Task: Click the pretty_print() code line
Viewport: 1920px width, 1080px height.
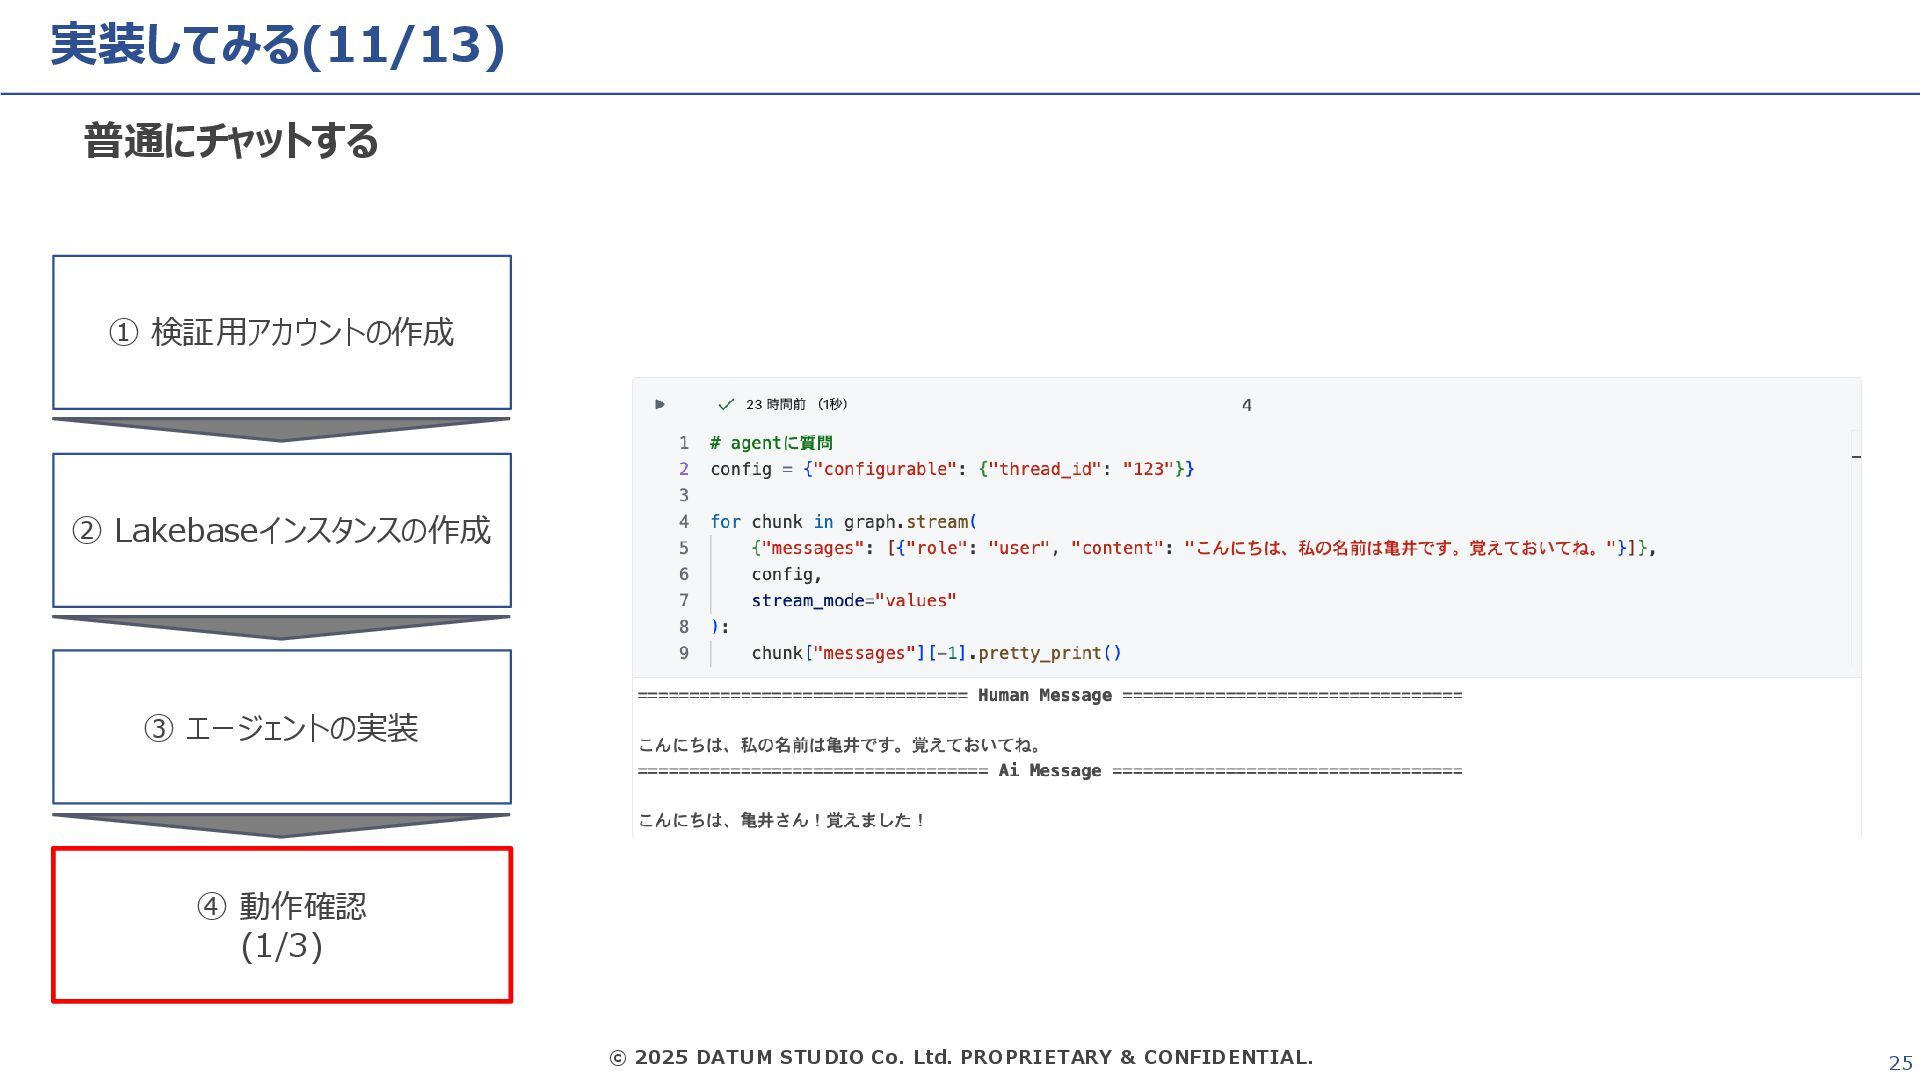Action: tap(936, 653)
